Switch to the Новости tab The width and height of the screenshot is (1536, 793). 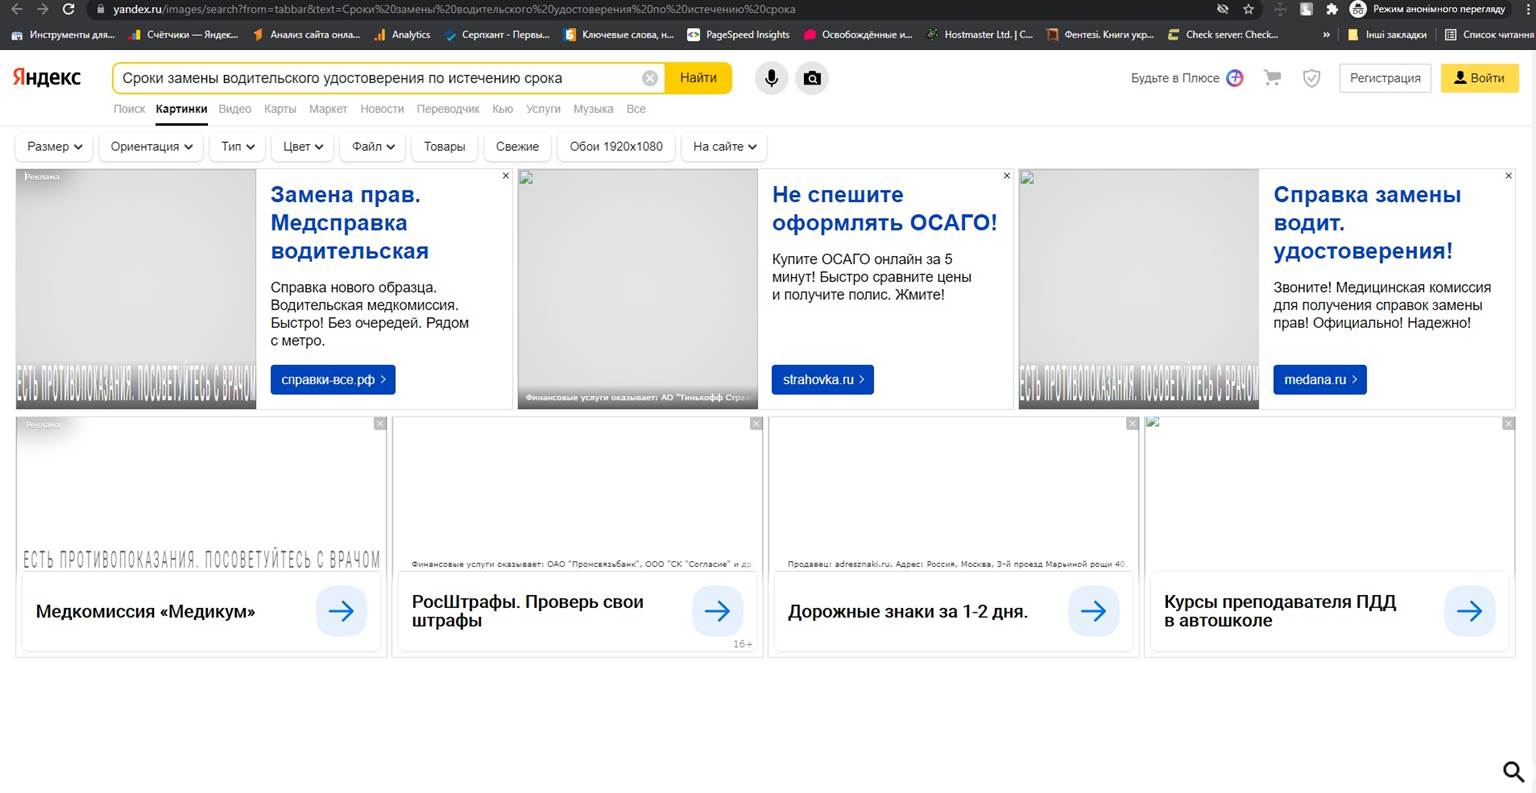[382, 109]
